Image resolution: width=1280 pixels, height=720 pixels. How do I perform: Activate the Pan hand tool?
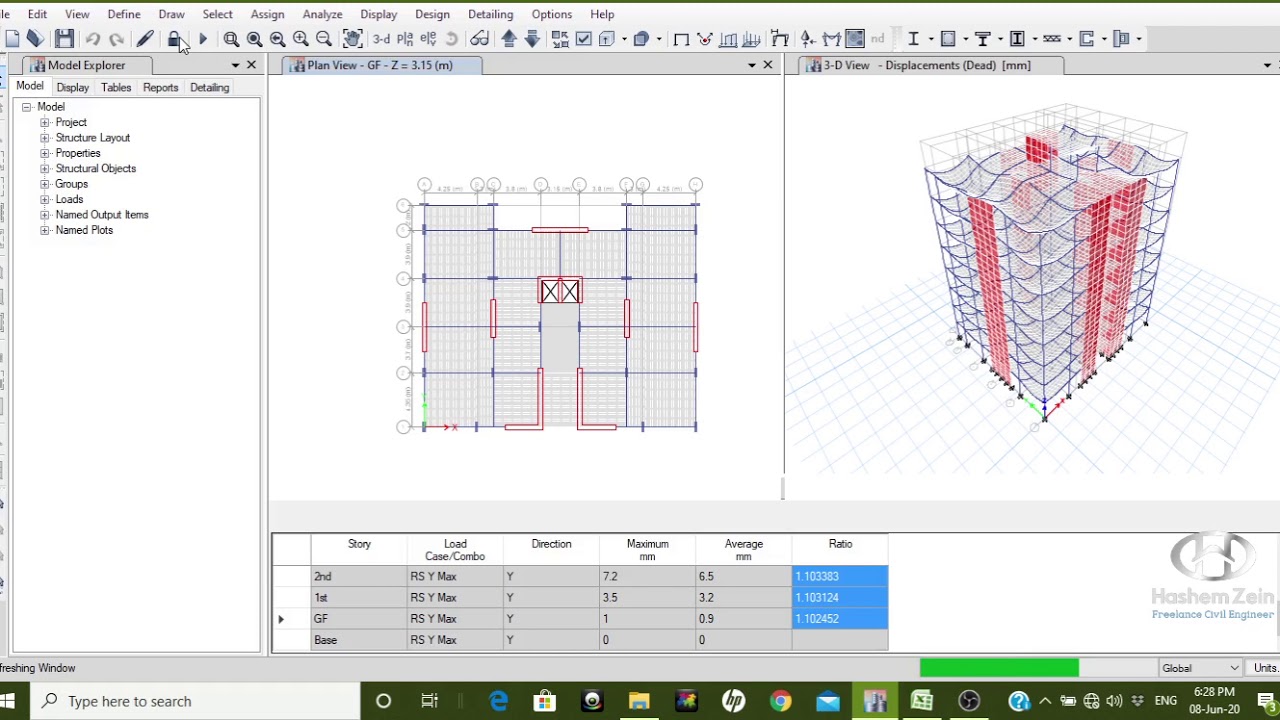(x=352, y=39)
